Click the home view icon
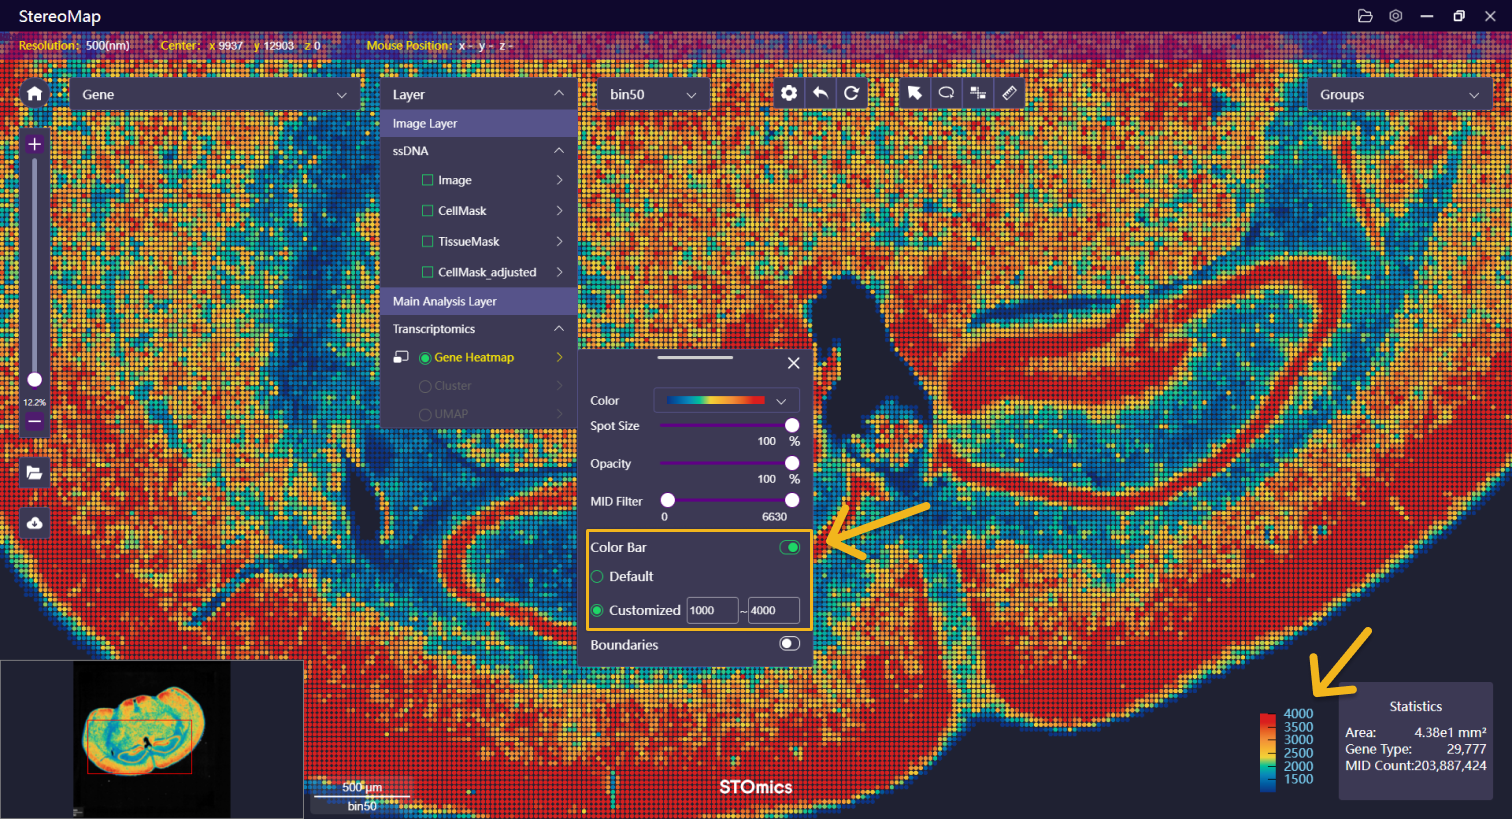The image size is (1512, 819). click(x=34, y=94)
